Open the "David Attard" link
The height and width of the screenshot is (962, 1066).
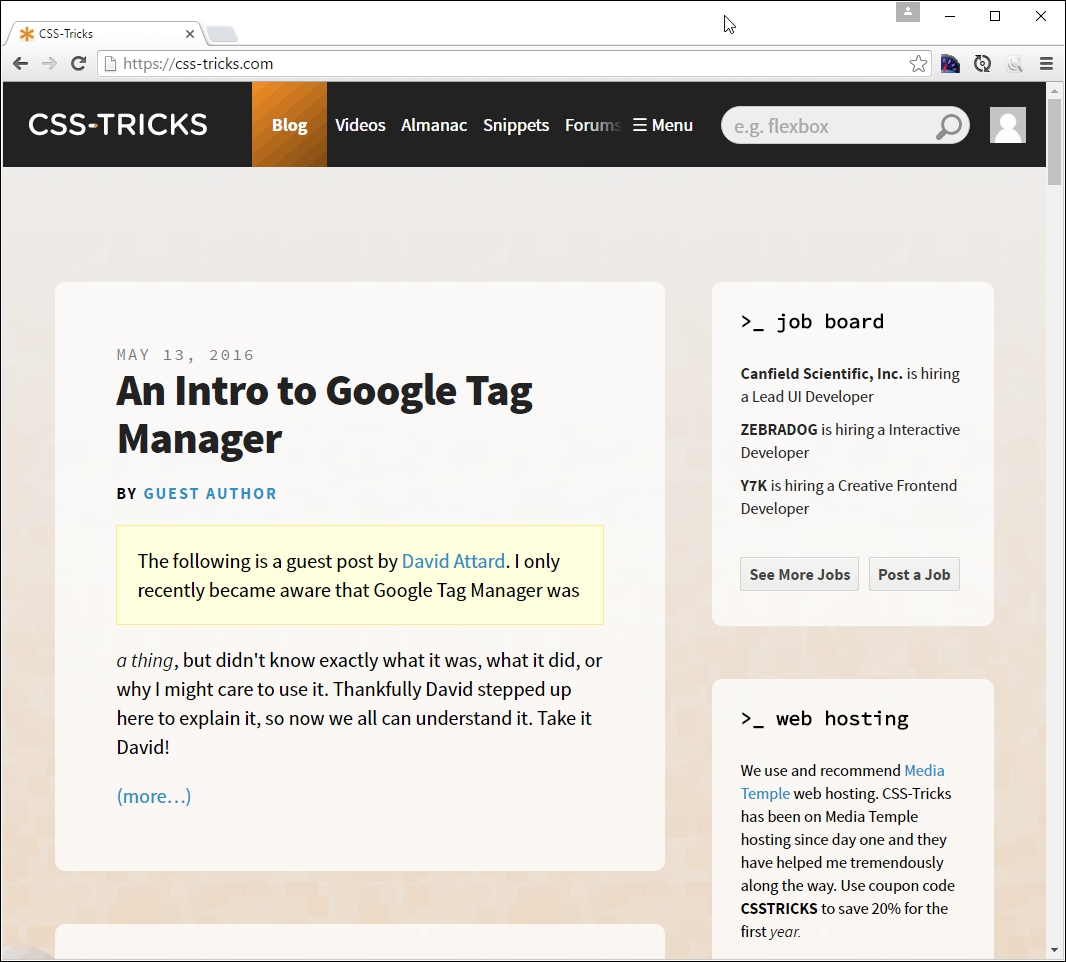(x=453, y=561)
